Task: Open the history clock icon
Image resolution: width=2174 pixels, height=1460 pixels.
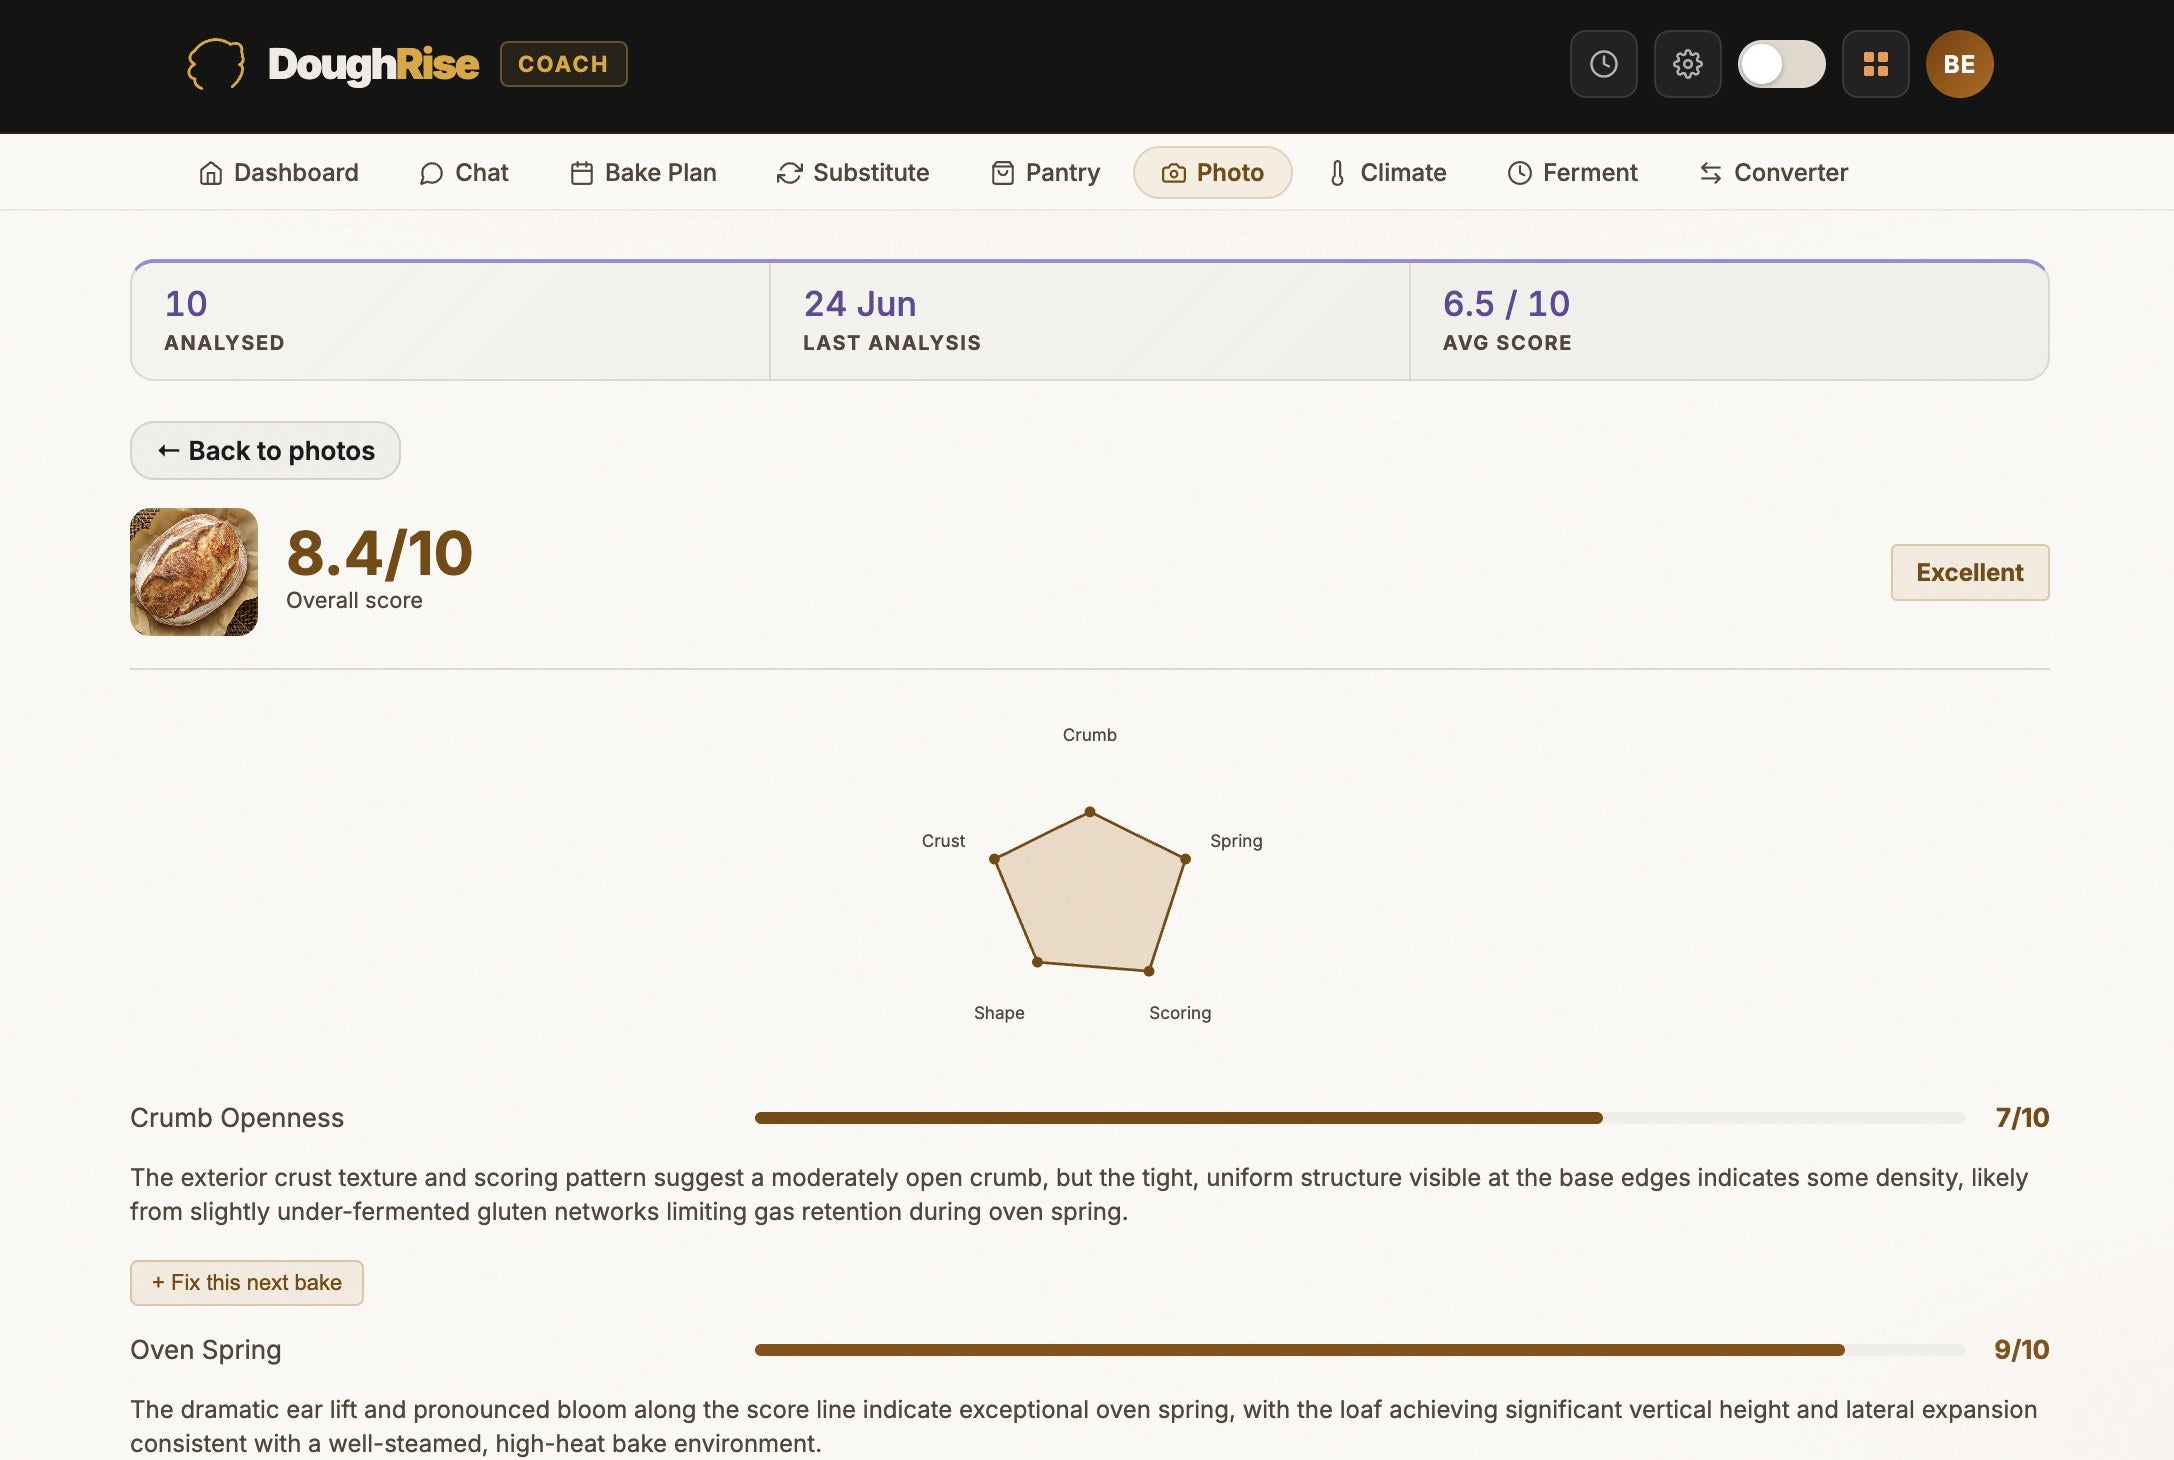Action: point(1603,64)
